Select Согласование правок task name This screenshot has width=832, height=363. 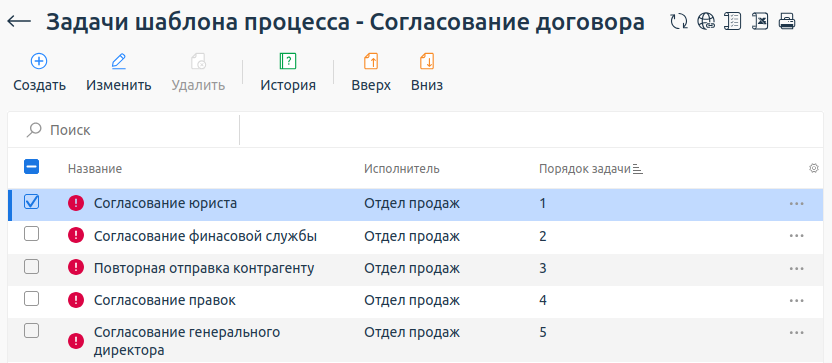point(165,300)
